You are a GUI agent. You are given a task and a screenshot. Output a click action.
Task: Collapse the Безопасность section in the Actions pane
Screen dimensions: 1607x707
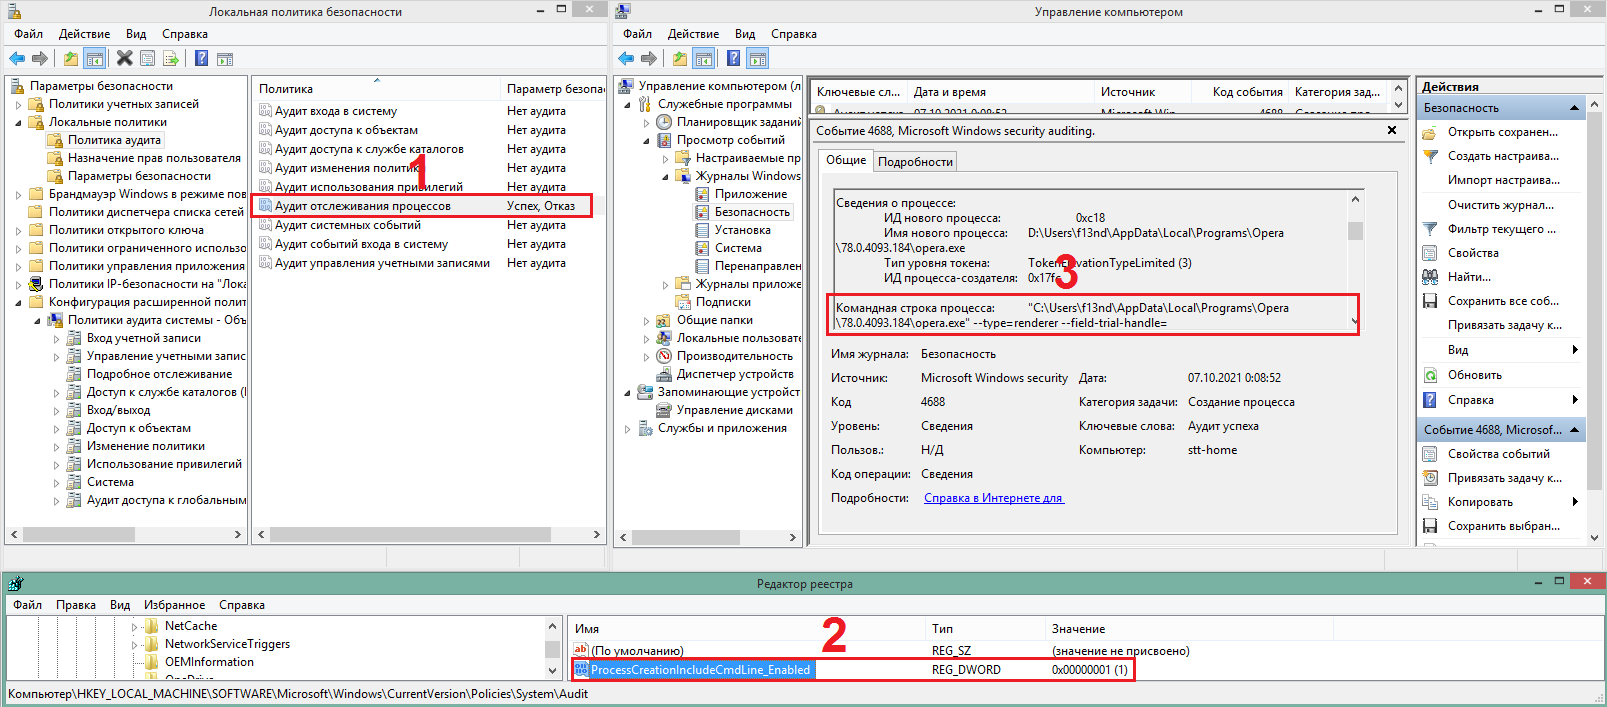1574,108
